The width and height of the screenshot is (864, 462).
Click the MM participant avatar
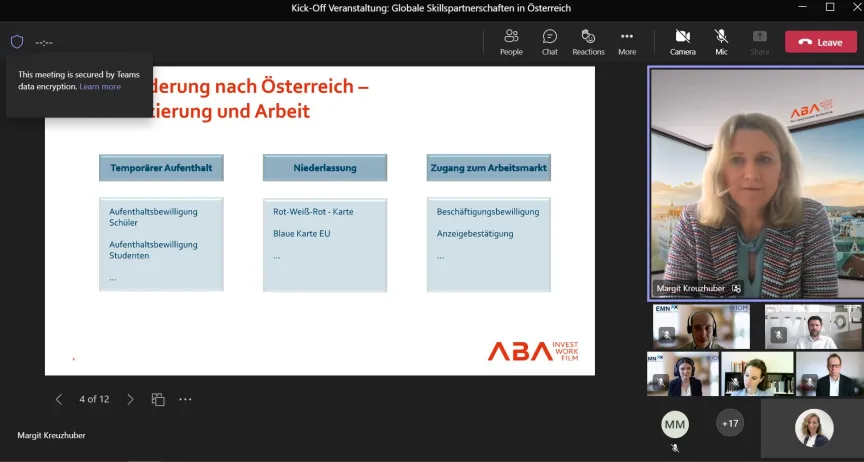pyautogui.click(x=675, y=425)
